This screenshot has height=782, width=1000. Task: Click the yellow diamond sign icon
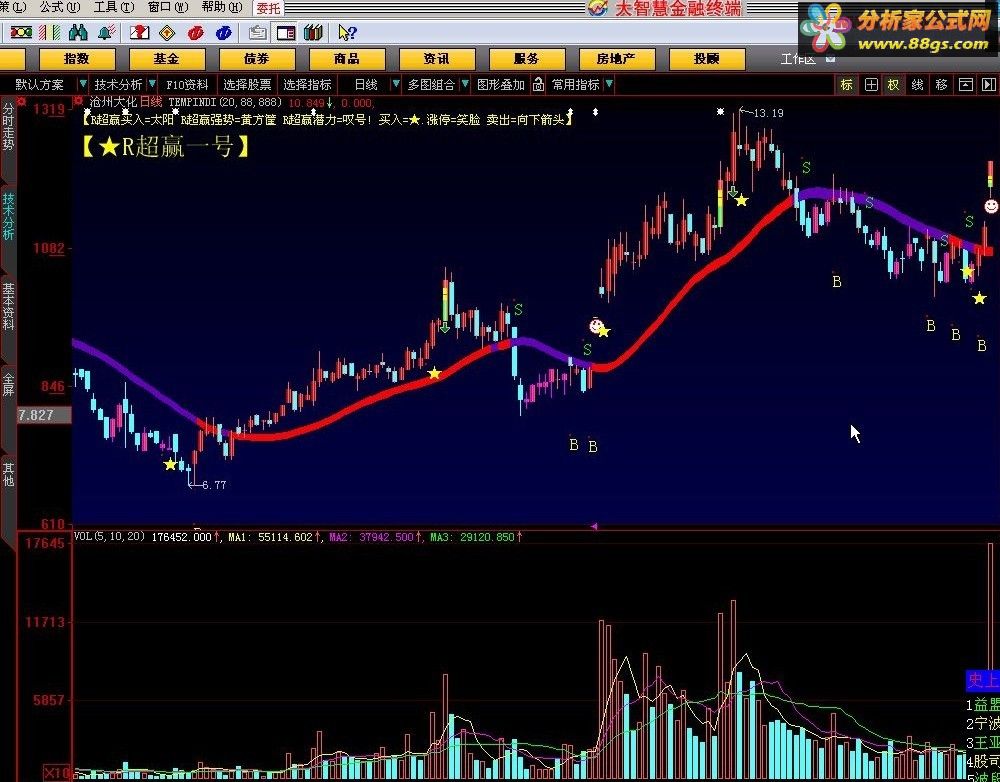tap(167, 32)
